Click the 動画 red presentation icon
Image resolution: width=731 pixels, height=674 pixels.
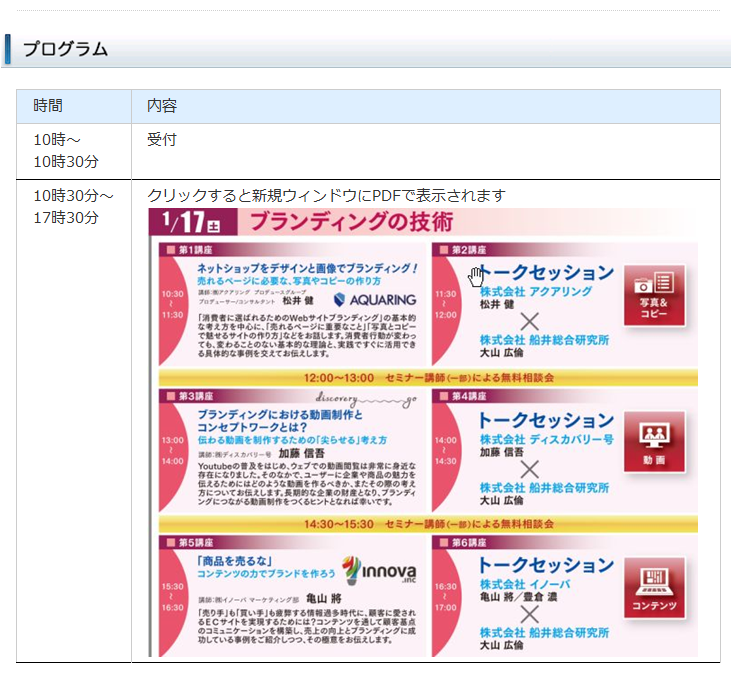click(x=654, y=441)
